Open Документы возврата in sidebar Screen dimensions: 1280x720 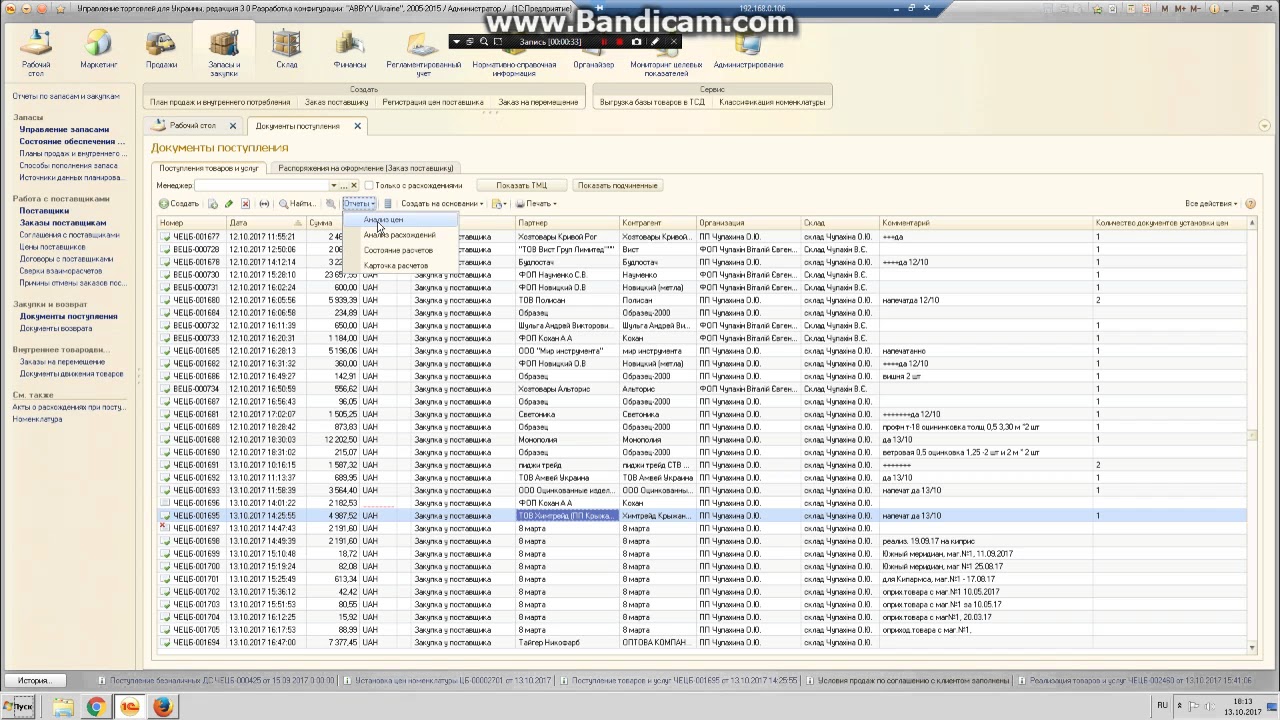click(x=56, y=328)
